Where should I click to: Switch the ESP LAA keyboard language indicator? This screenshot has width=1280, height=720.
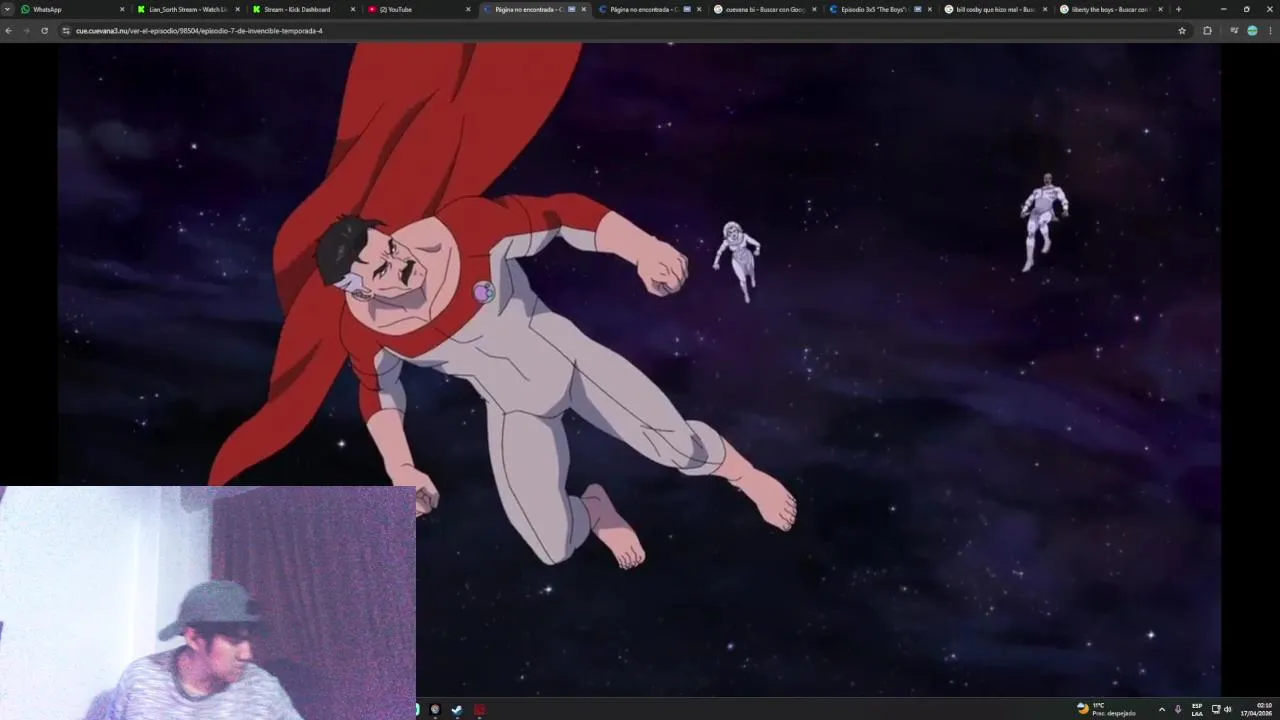pyautogui.click(x=1197, y=709)
